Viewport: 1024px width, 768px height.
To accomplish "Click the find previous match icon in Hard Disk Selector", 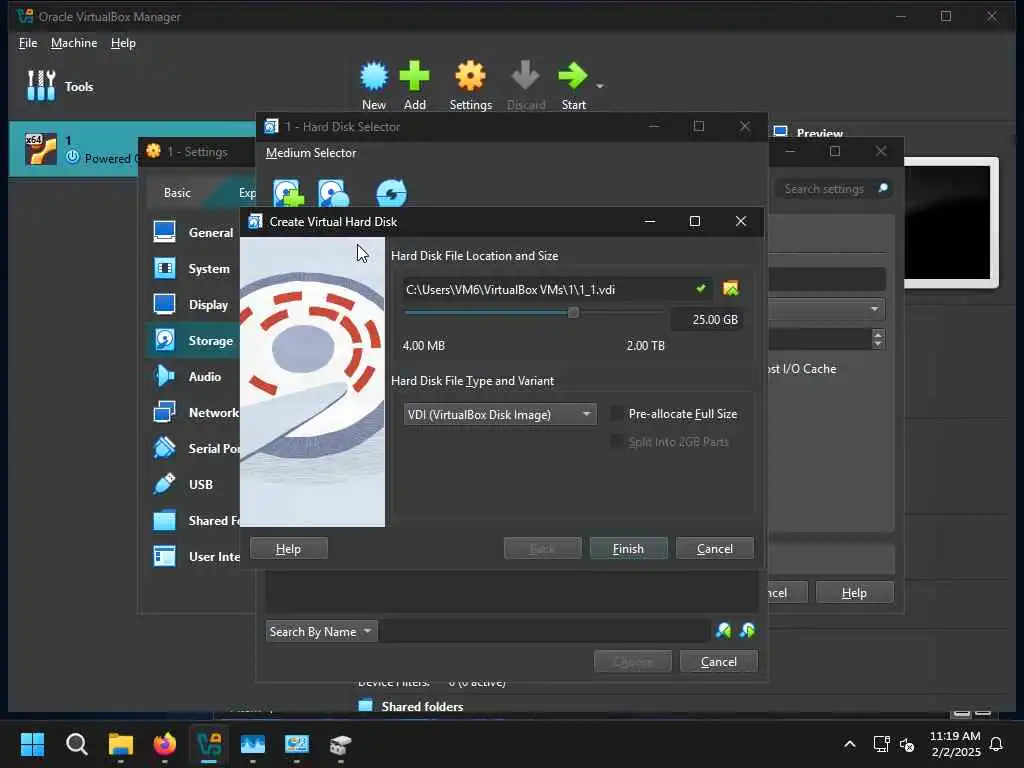I will pyautogui.click(x=724, y=631).
